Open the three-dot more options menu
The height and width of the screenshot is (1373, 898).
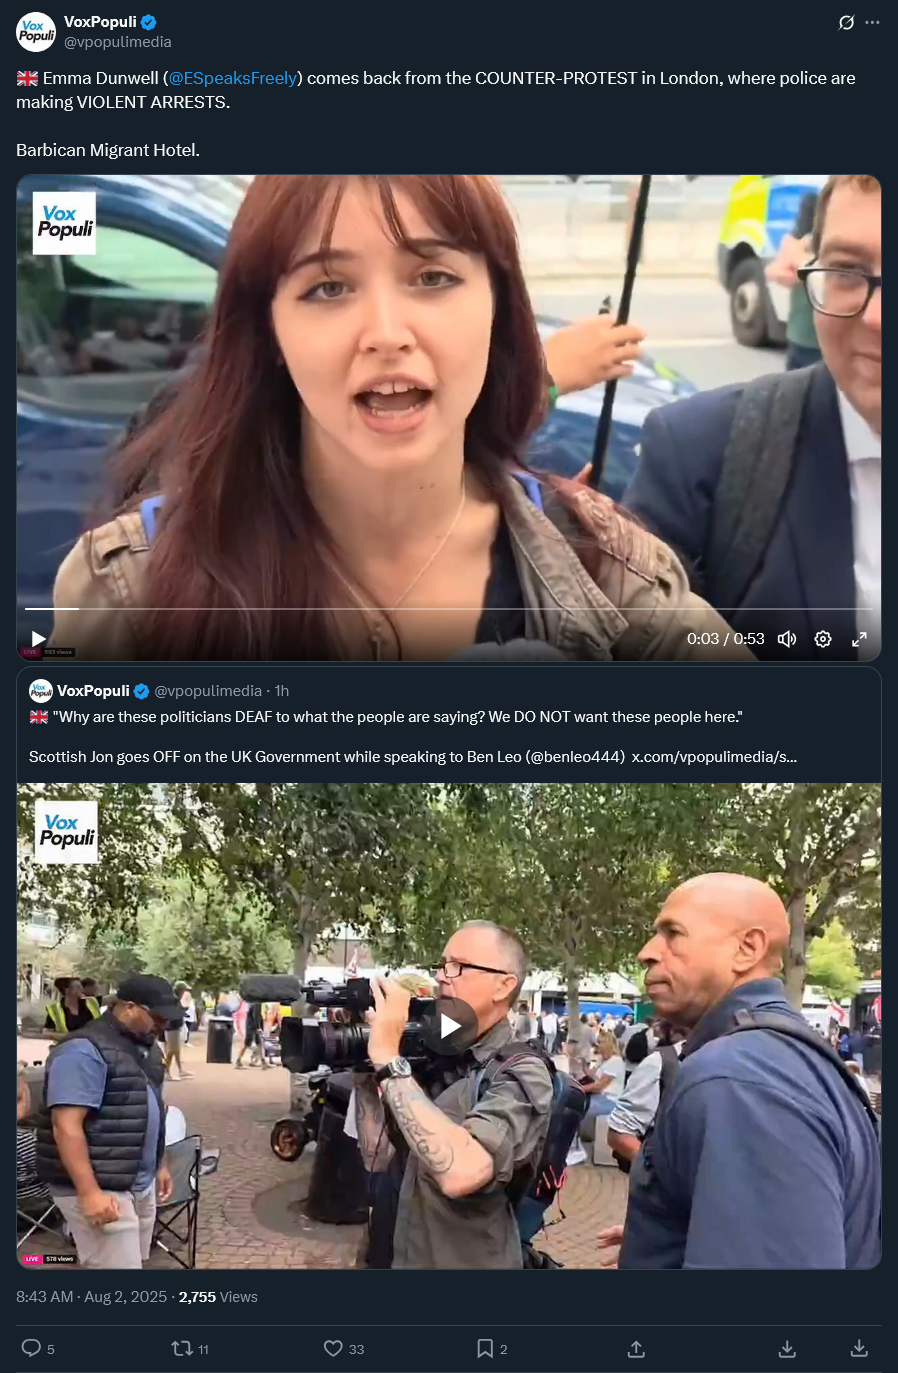(873, 23)
